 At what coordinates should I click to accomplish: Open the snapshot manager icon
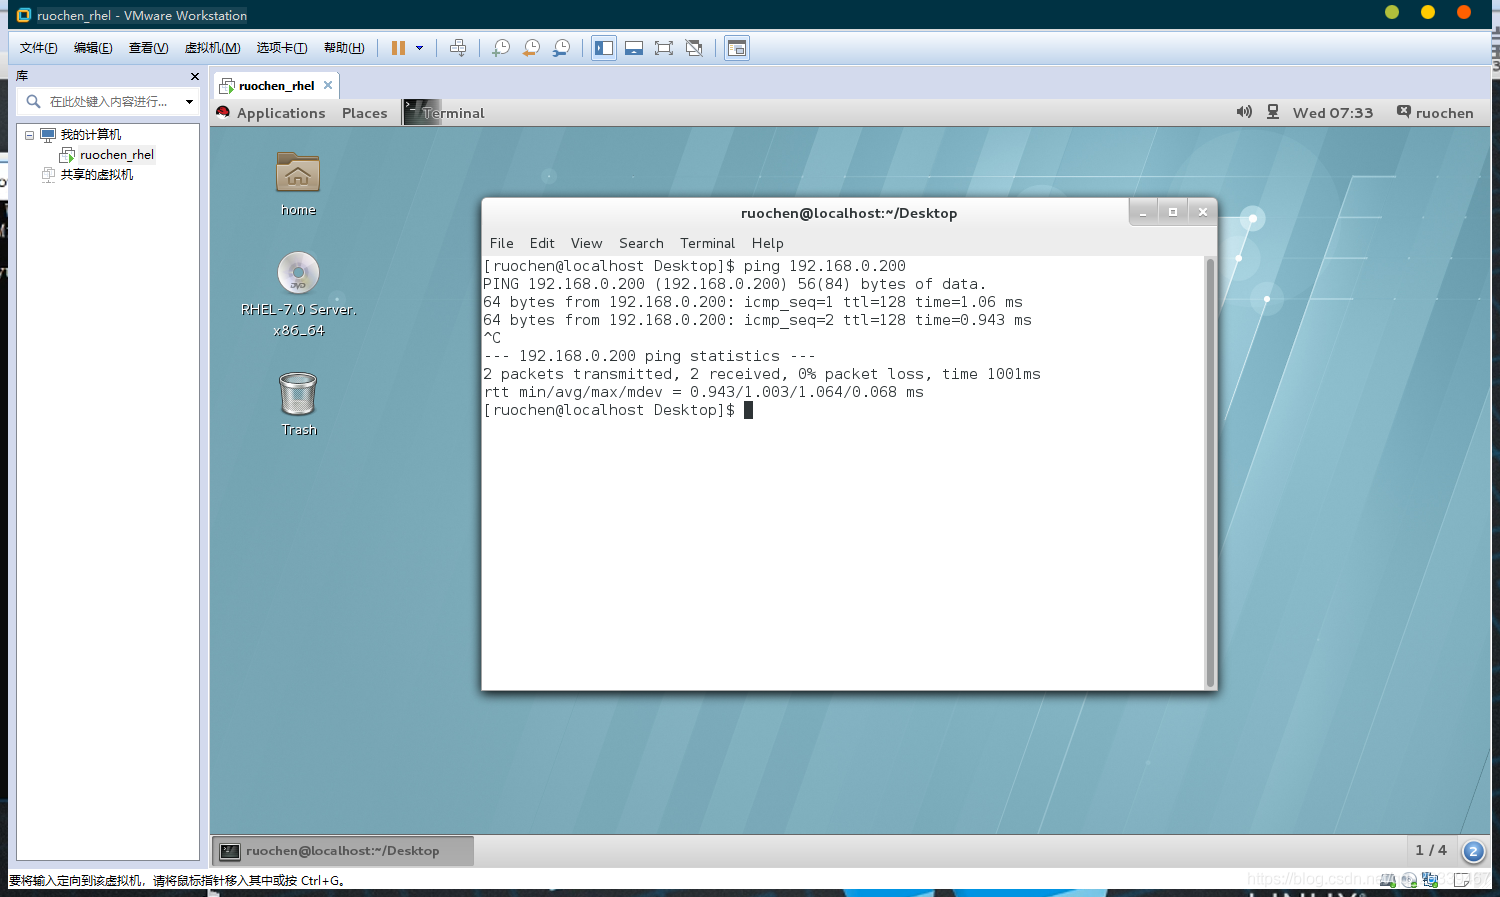tap(562, 48)
